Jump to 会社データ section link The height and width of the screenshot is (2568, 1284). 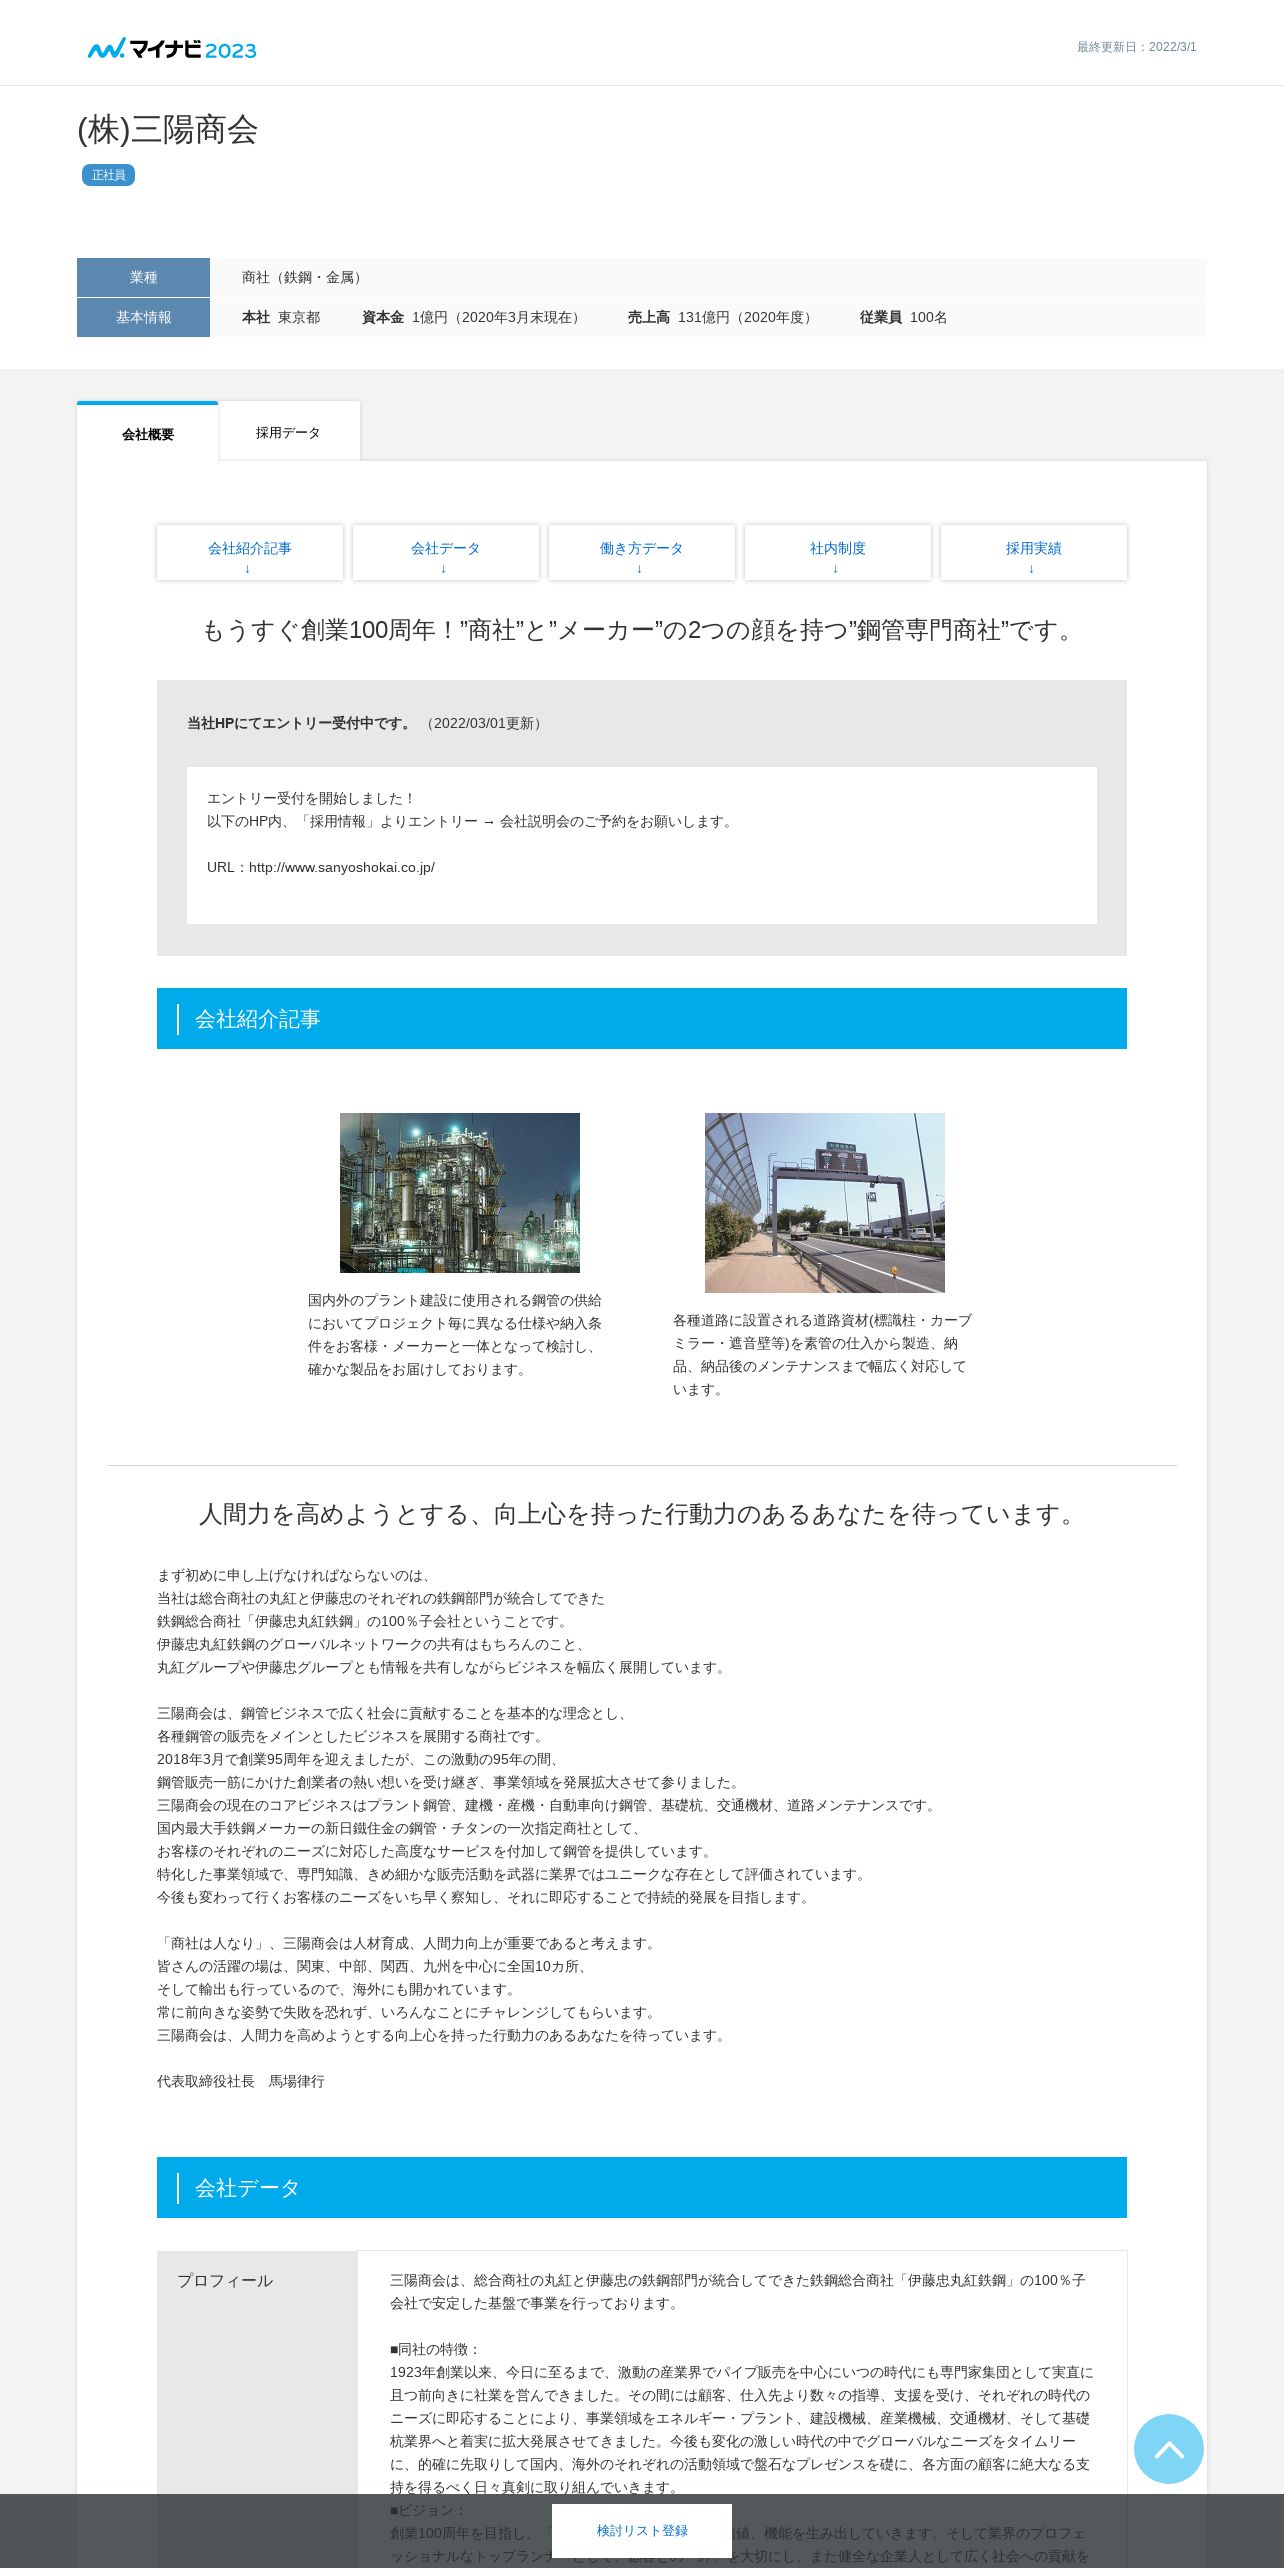coord(445,552)
